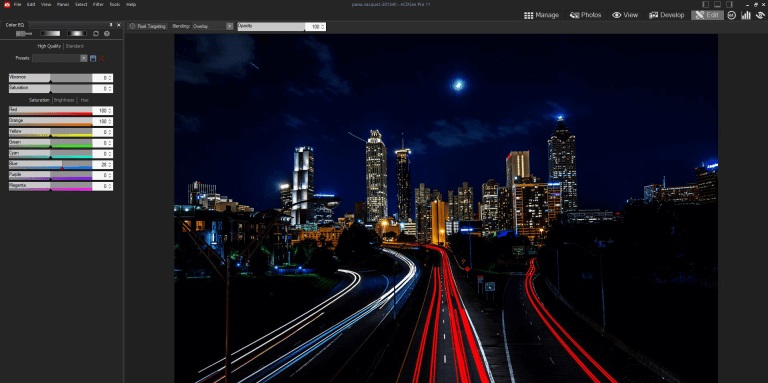Adjust the Yellow color slider
This screenshot has height=383, width=768.
50,132
